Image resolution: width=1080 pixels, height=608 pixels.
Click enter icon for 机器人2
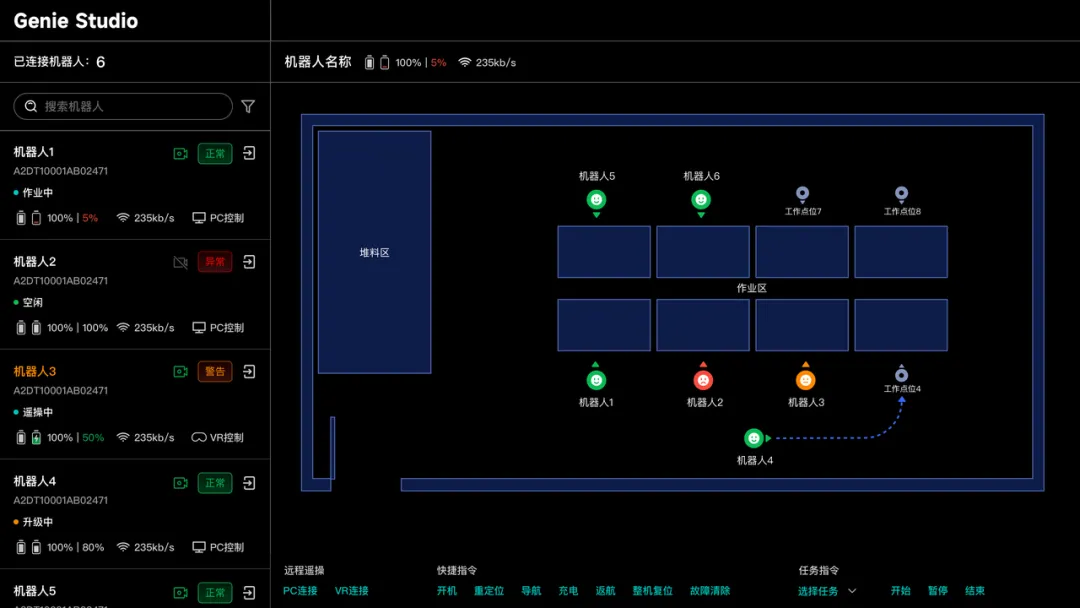click(249, 262)
